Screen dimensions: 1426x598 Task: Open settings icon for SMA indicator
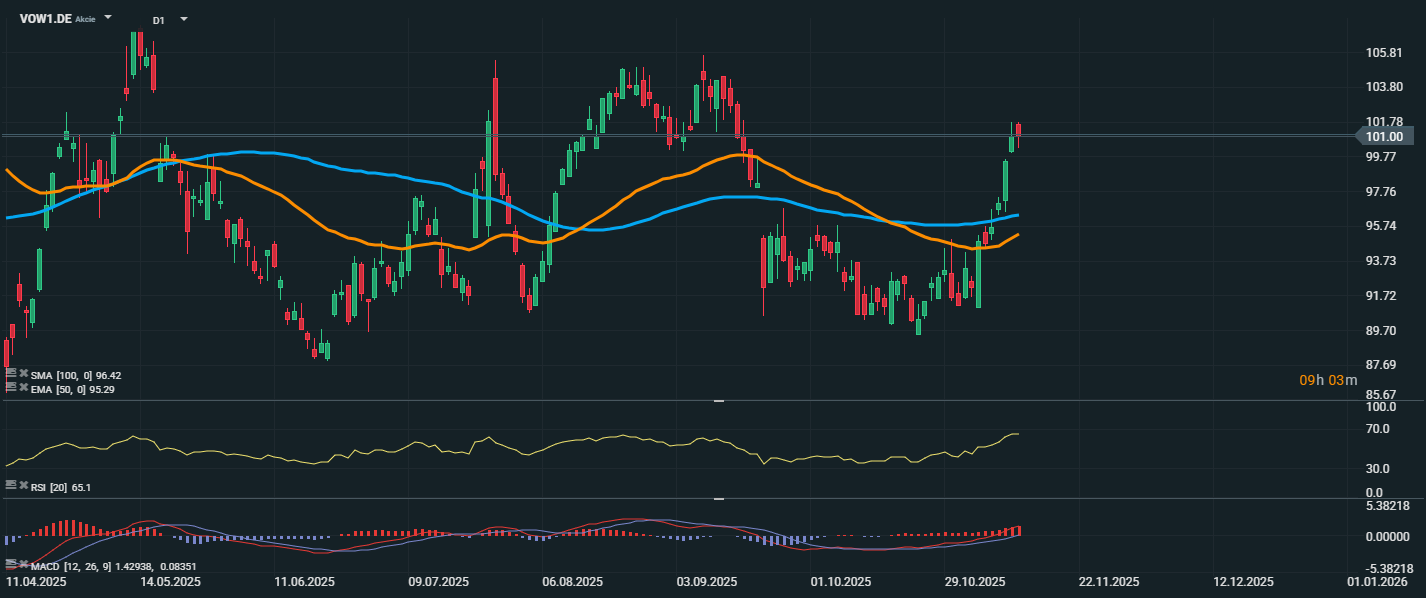(10, 375)
